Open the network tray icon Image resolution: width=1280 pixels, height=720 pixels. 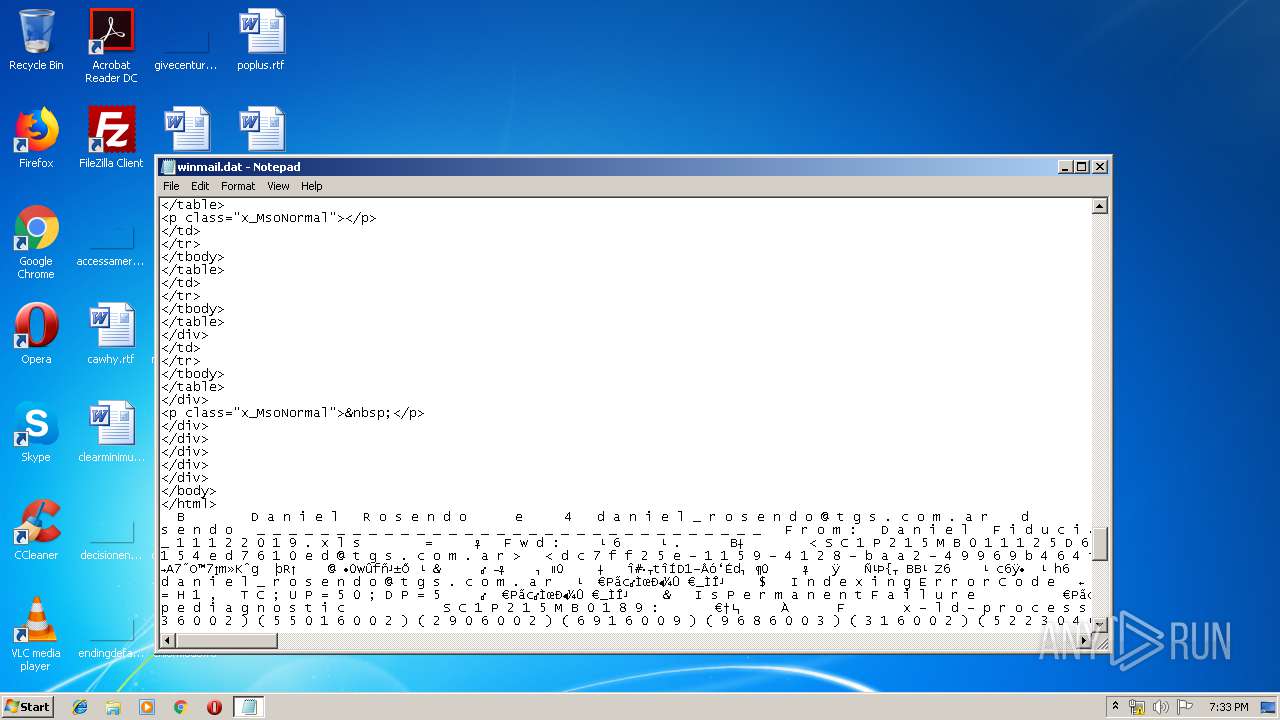pos(1137,707)
